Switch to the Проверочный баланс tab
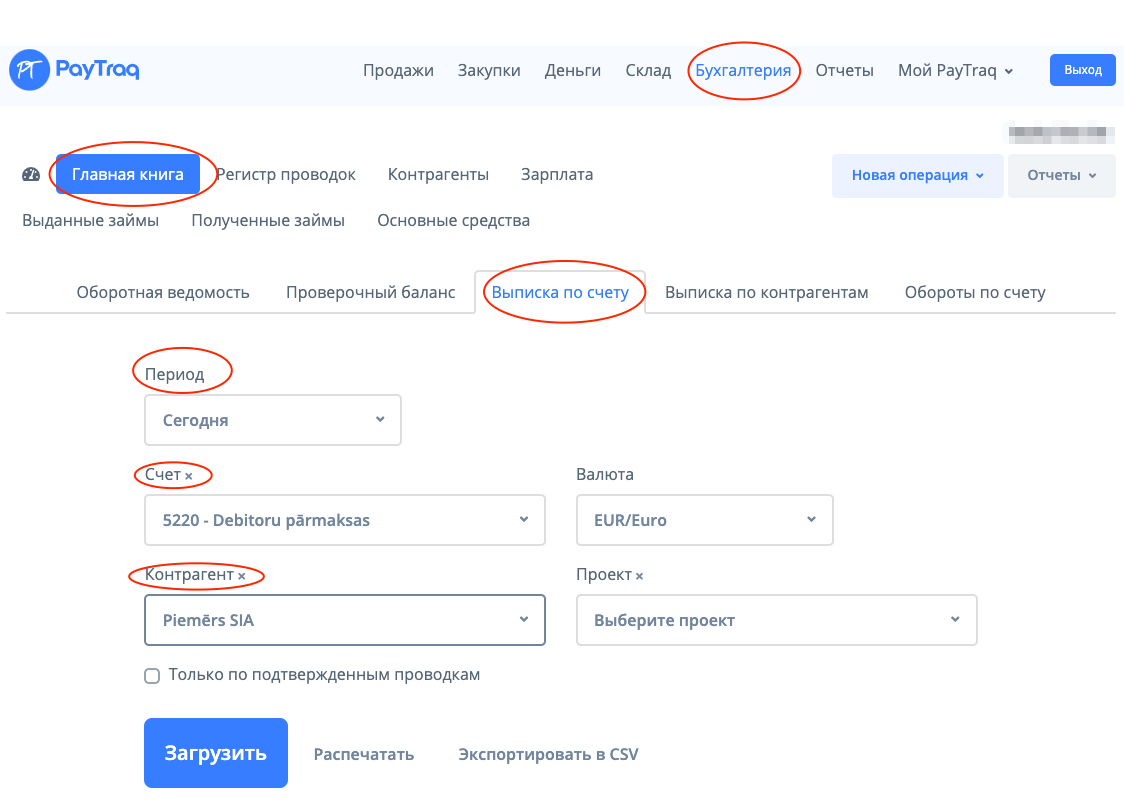1124x802 pixels. [x=370, y=293]
